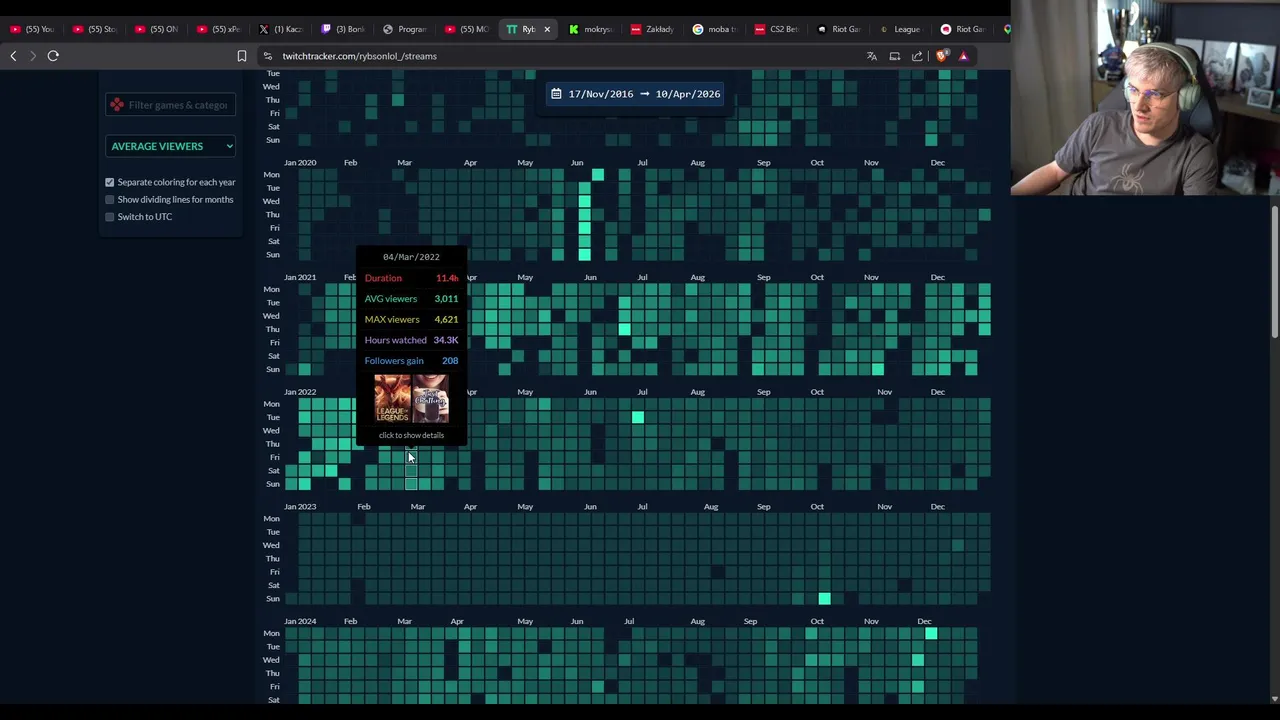Select the bright Tuesday cell in July 2022
This screenshot has width=1280, height=720.
638,417
